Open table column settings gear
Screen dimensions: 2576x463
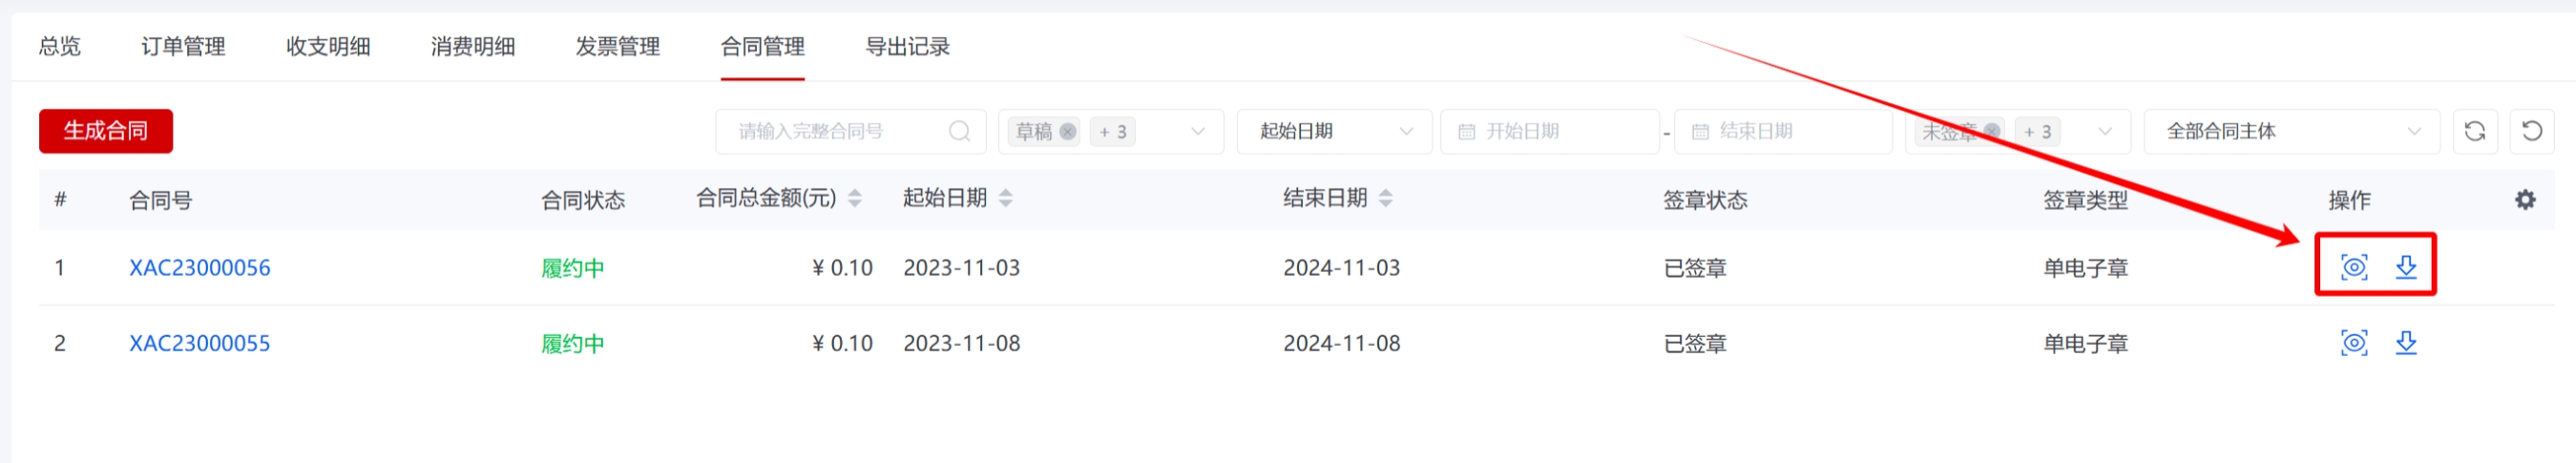(x=2525, y=200)
